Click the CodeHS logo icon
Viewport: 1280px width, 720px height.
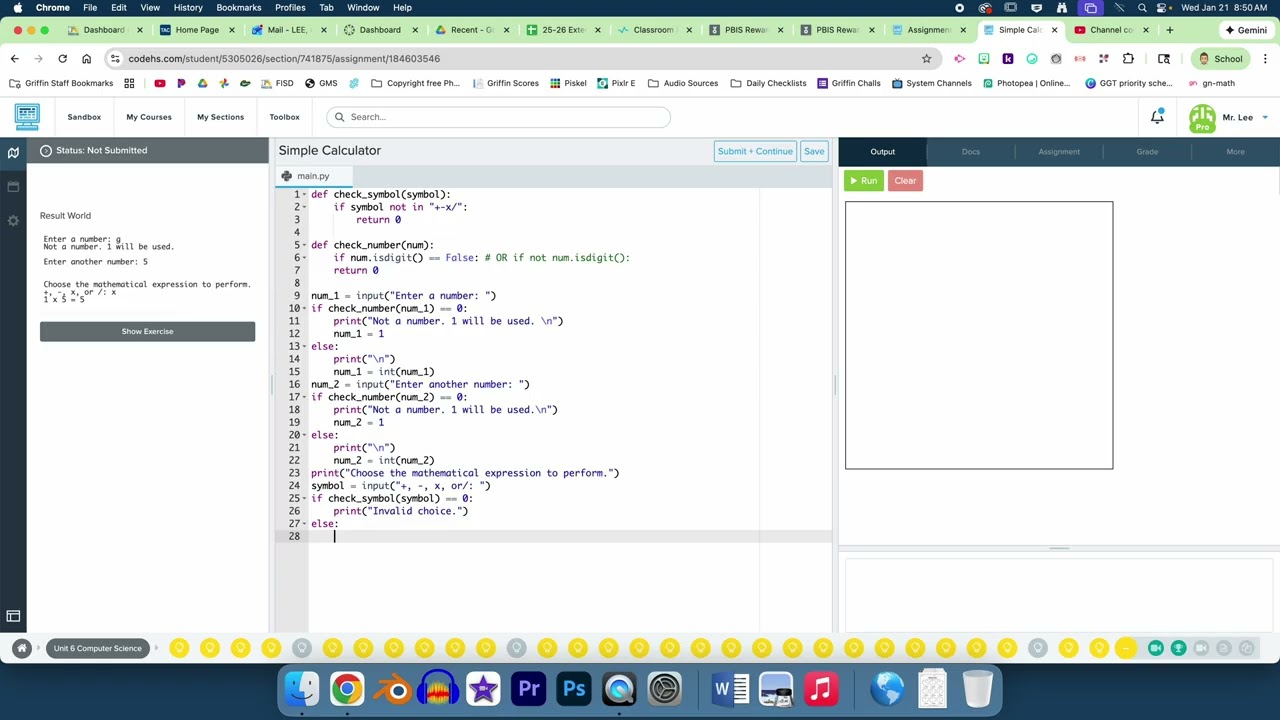27,117
